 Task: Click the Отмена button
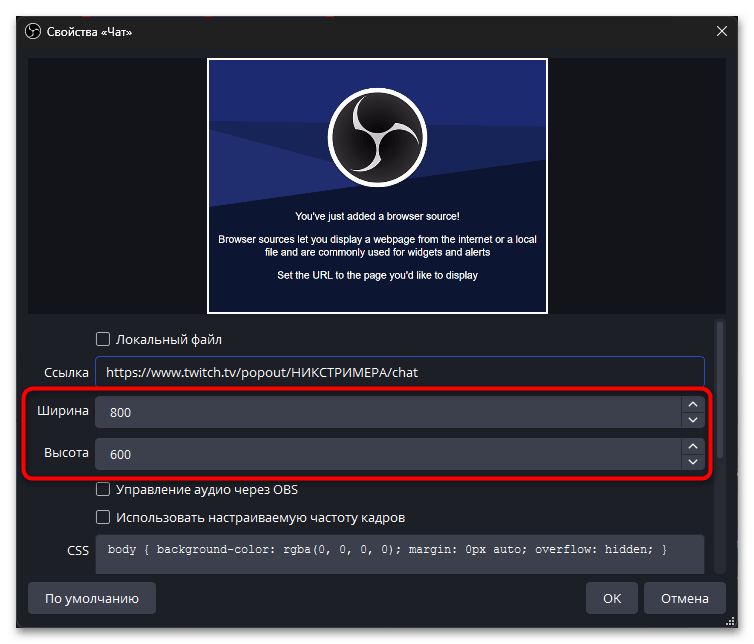pos(684,598)
